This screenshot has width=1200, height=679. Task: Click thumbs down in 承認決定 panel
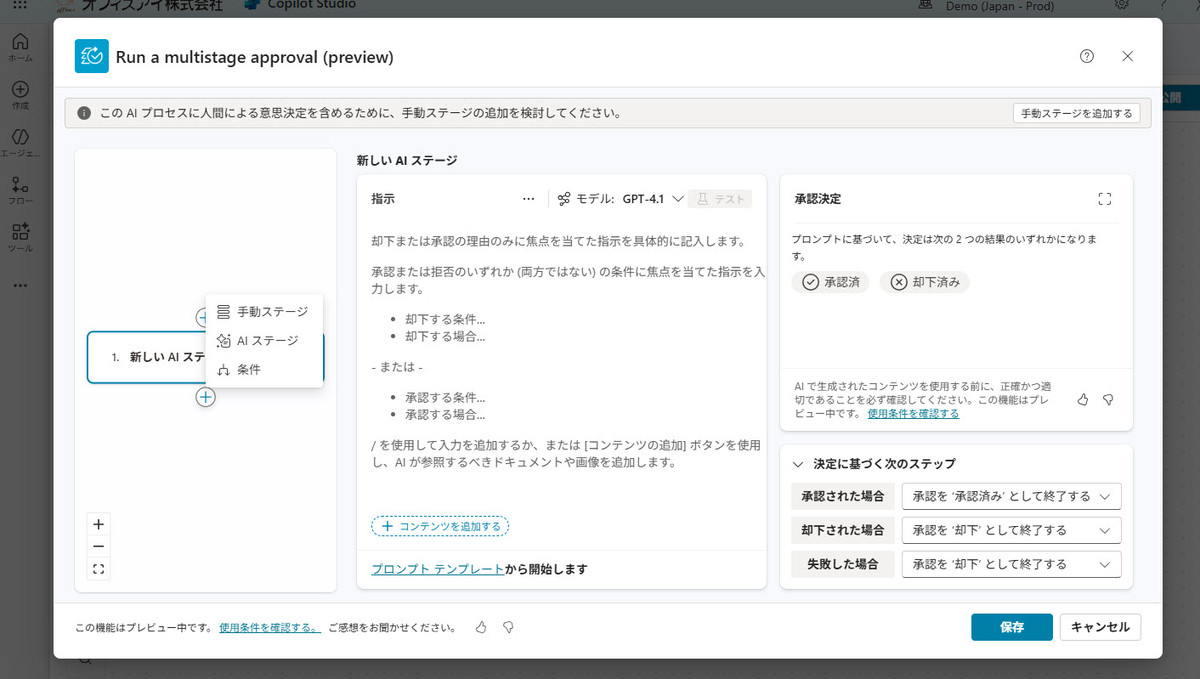[x=1108, y=399]
